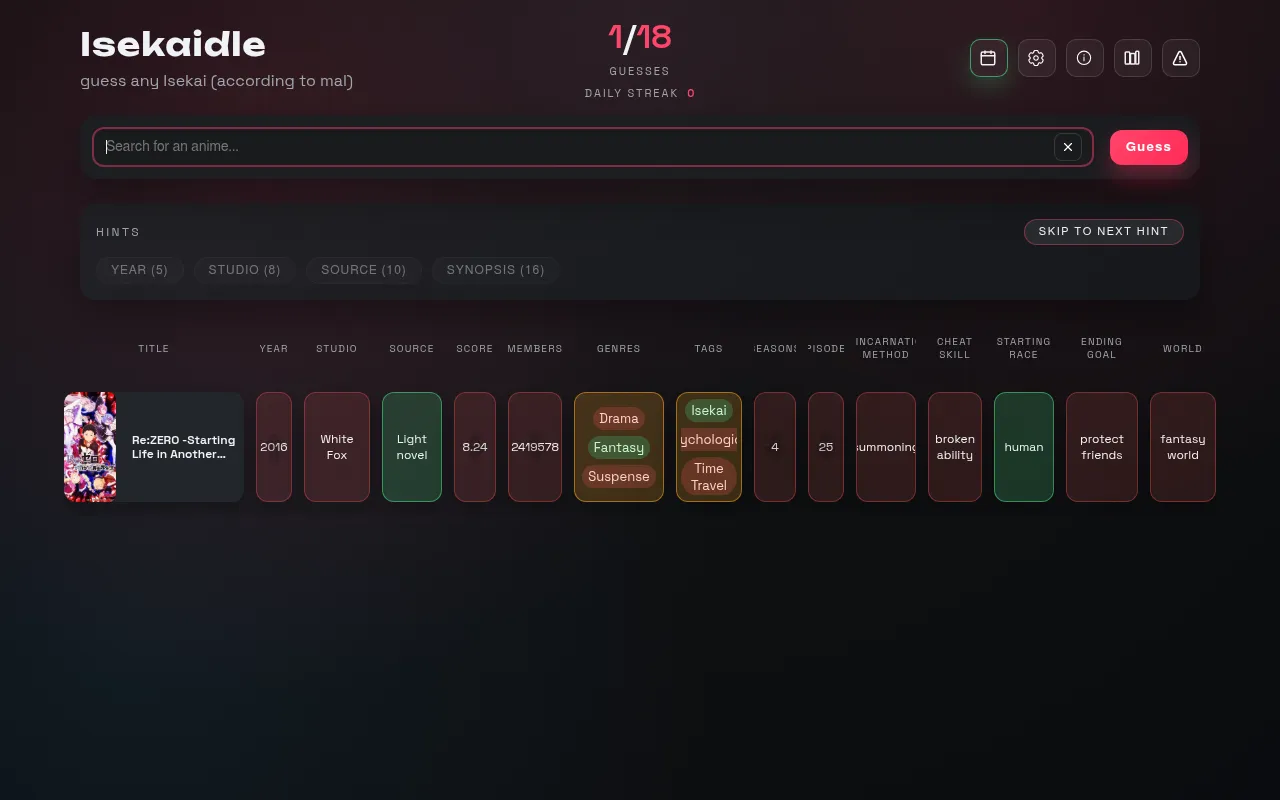Click the Guess button

pos(1148,147)
